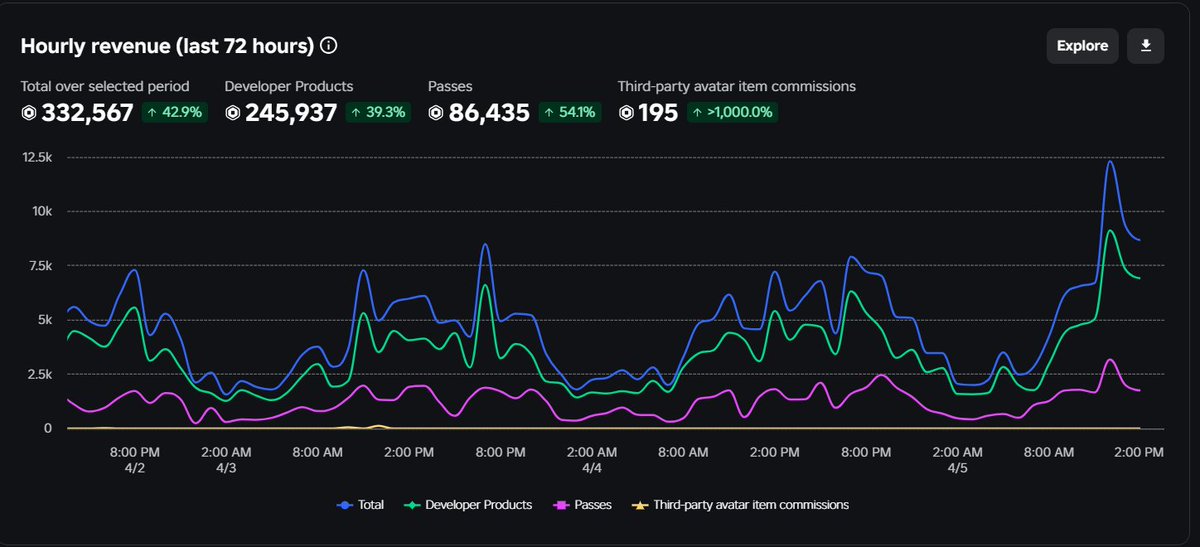Click the commissions value 195

tap(658, 113)
